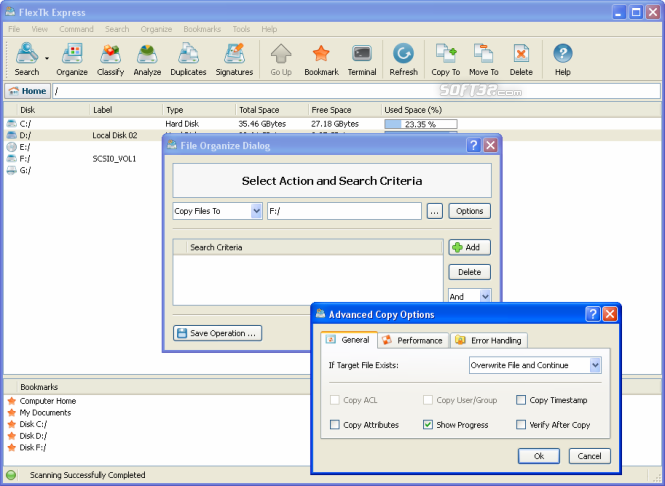Screen dimensions: 665x486
Task: Launch the Classify tool
Action: click(x=110, y=59)
